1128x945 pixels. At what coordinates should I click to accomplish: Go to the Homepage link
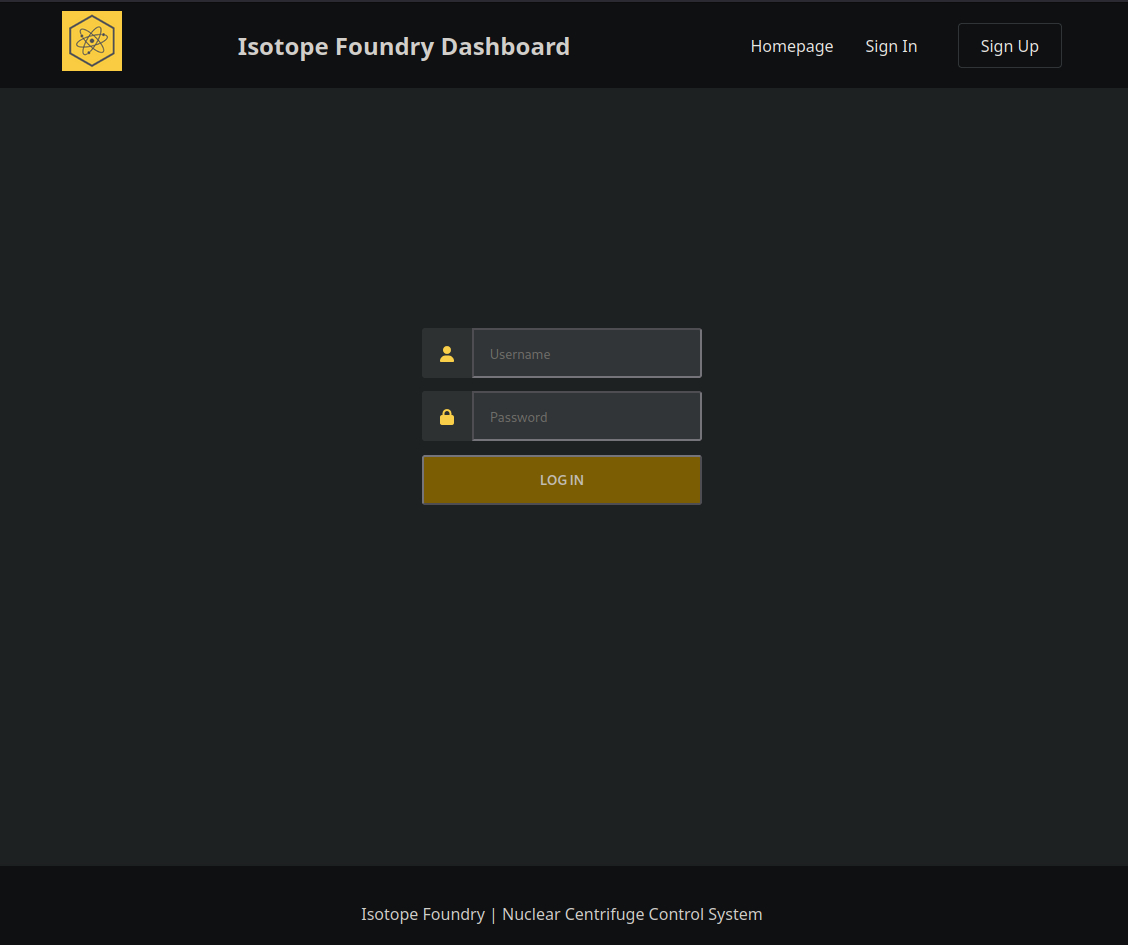point(791,46)
